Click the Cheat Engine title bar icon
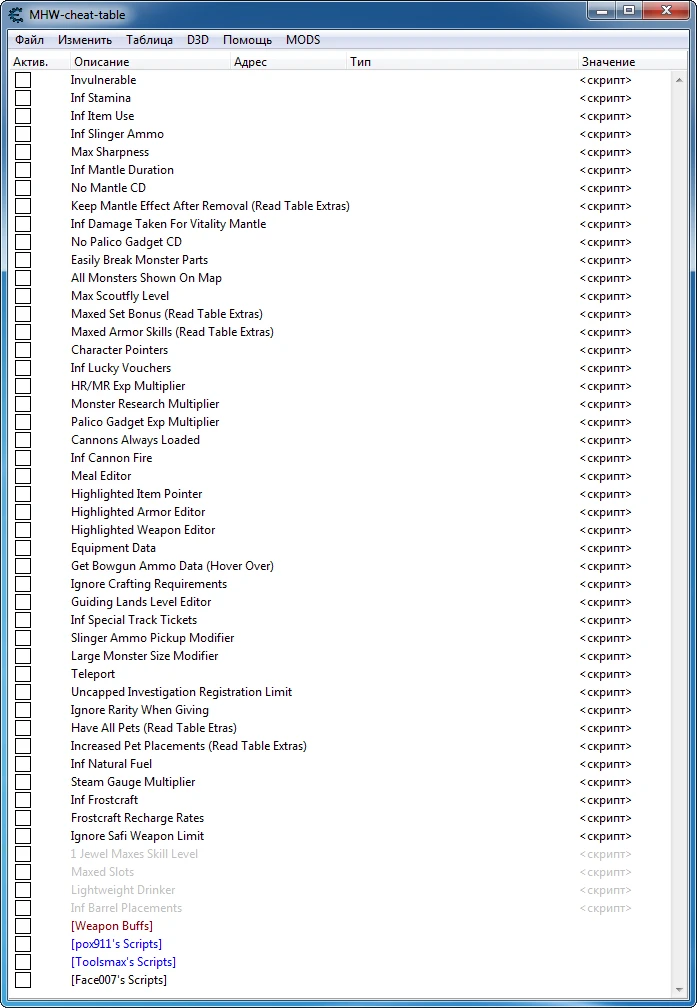 16,14
